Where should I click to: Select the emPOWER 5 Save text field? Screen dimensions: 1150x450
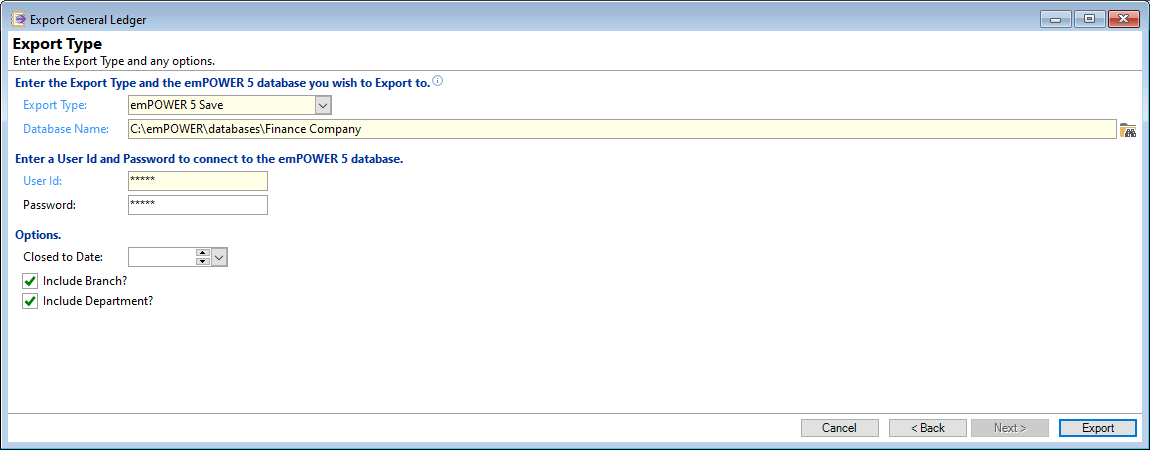[221, 106]
